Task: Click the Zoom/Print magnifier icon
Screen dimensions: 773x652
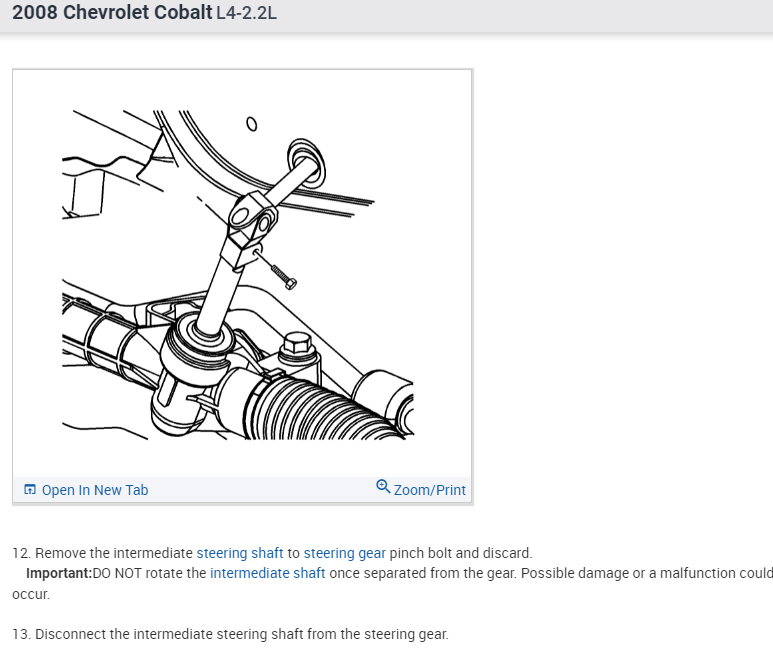Action: 383,486
